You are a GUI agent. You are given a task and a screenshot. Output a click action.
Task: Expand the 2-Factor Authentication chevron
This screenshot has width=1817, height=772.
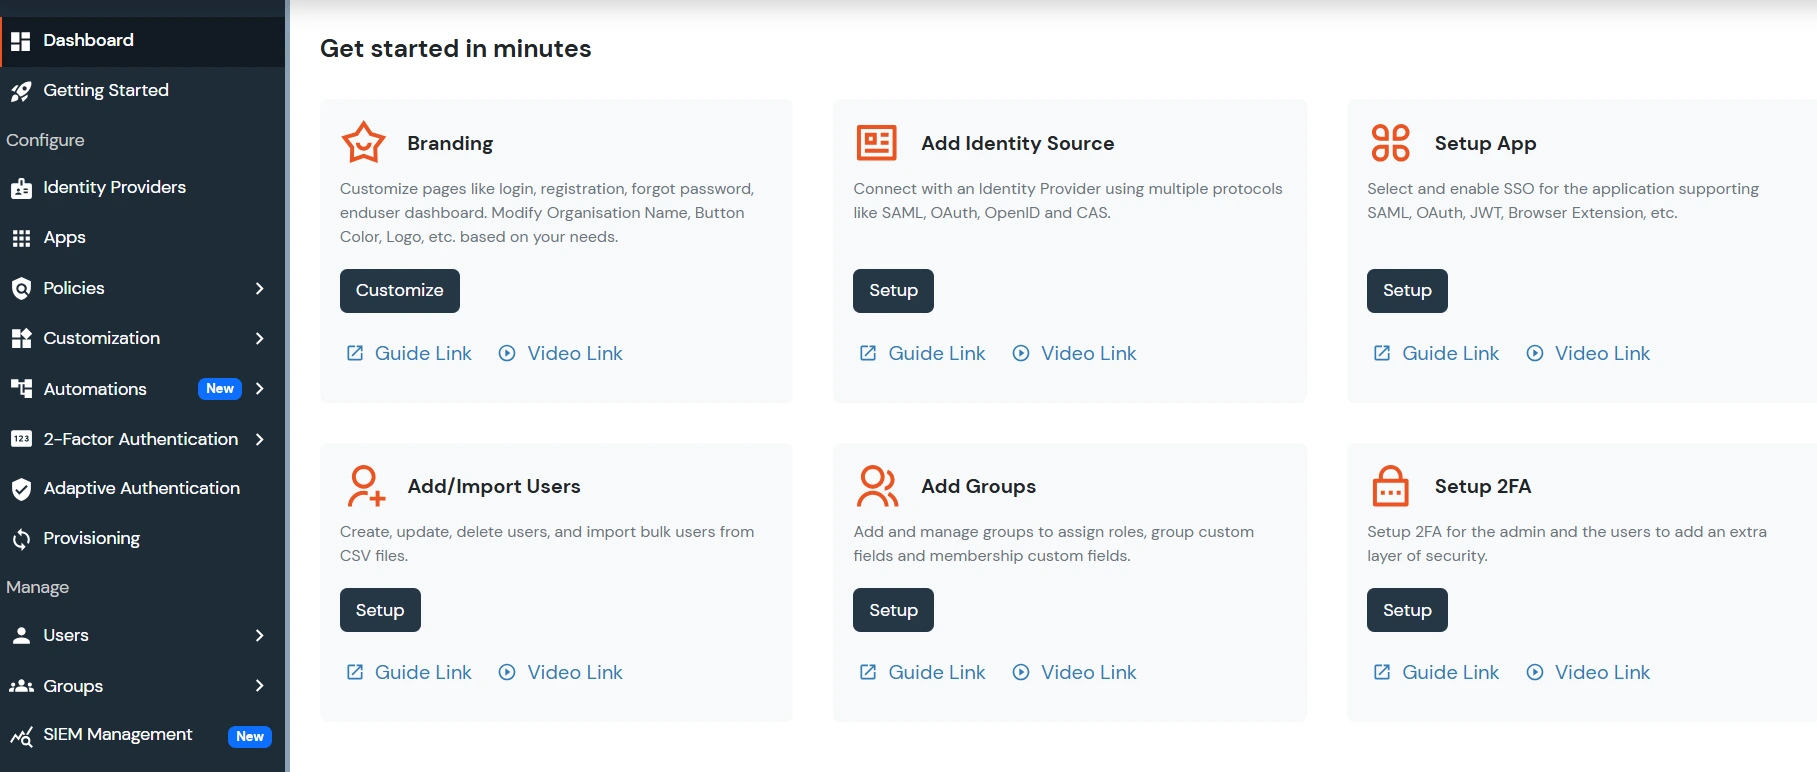pyautogui.click(x=260, y=439)
